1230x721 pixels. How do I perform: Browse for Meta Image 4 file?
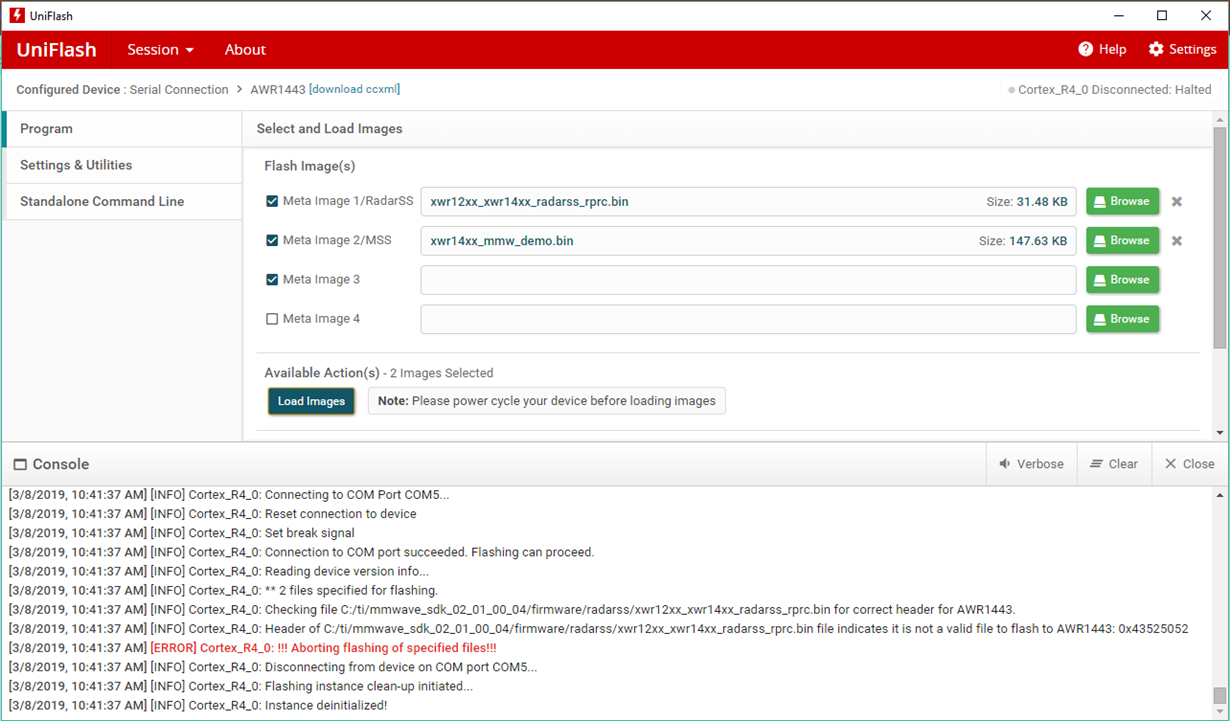point(1122,318)
